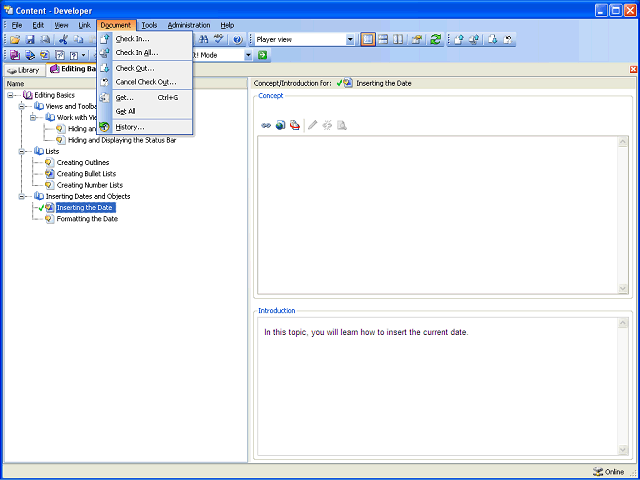Select Formatting the Date topic

pyautogui.click(x=87, y=219)
